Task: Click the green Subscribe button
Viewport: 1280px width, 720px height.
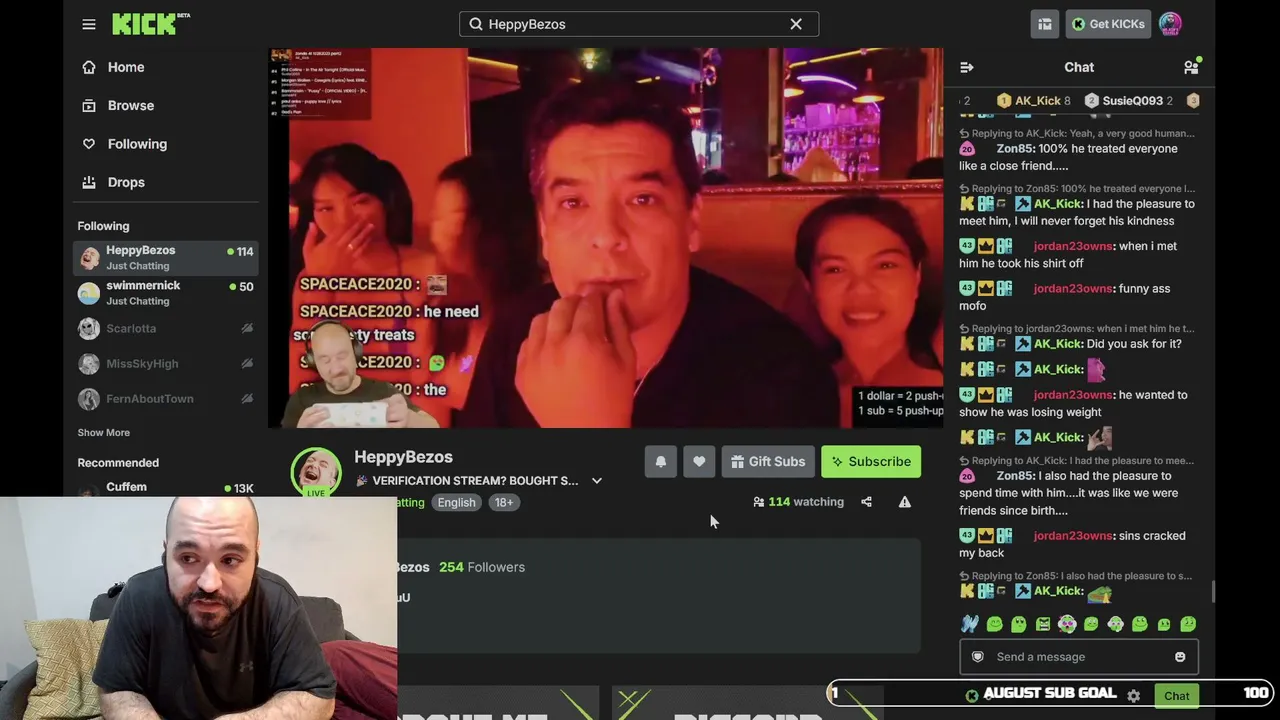Action: [871, 462]
